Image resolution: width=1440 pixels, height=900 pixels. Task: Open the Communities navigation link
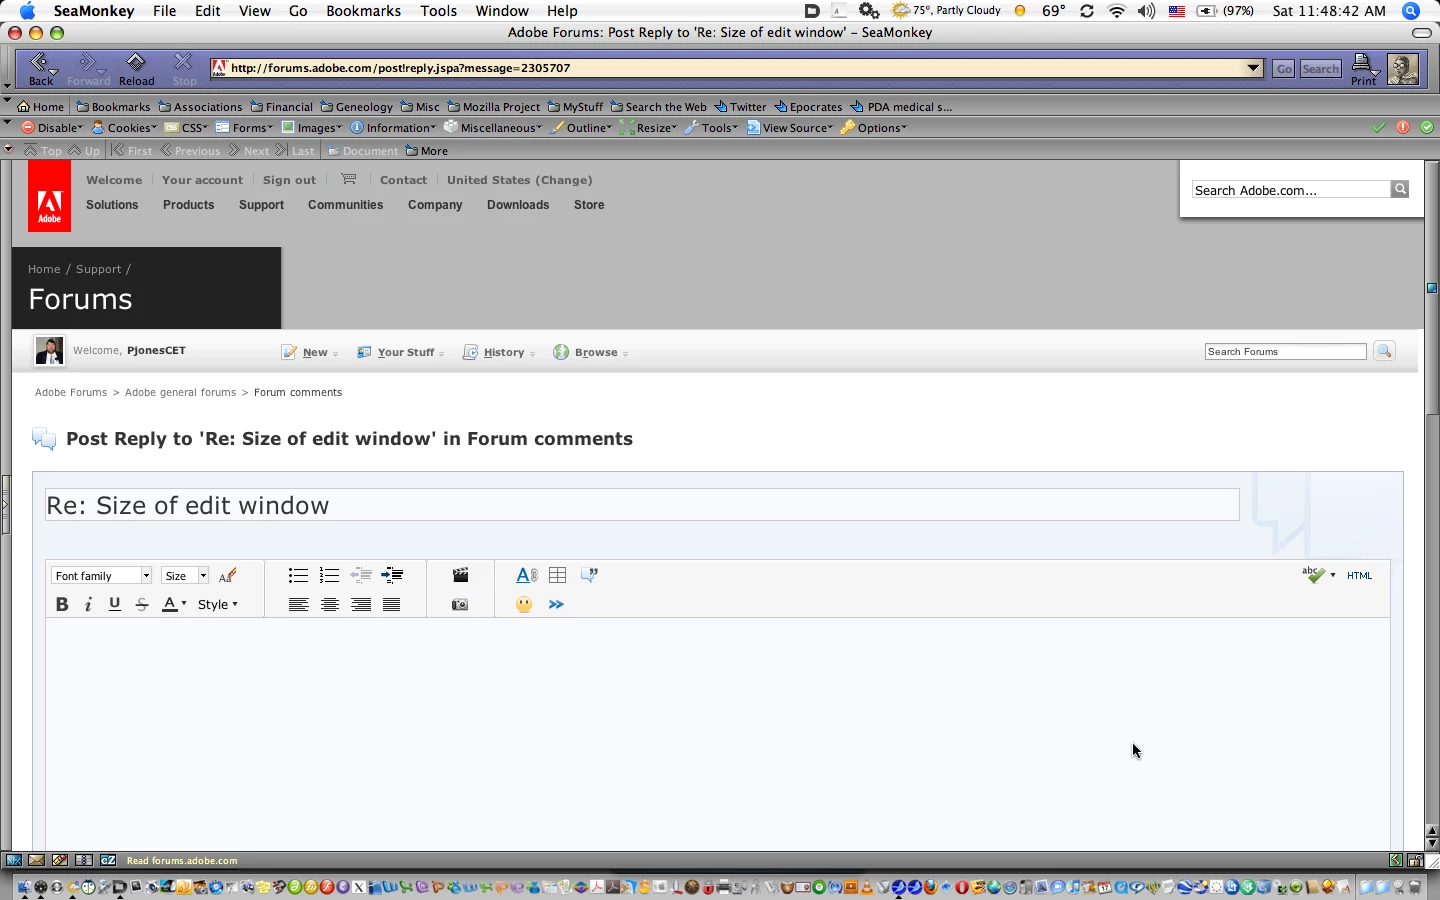coord(345,205)
